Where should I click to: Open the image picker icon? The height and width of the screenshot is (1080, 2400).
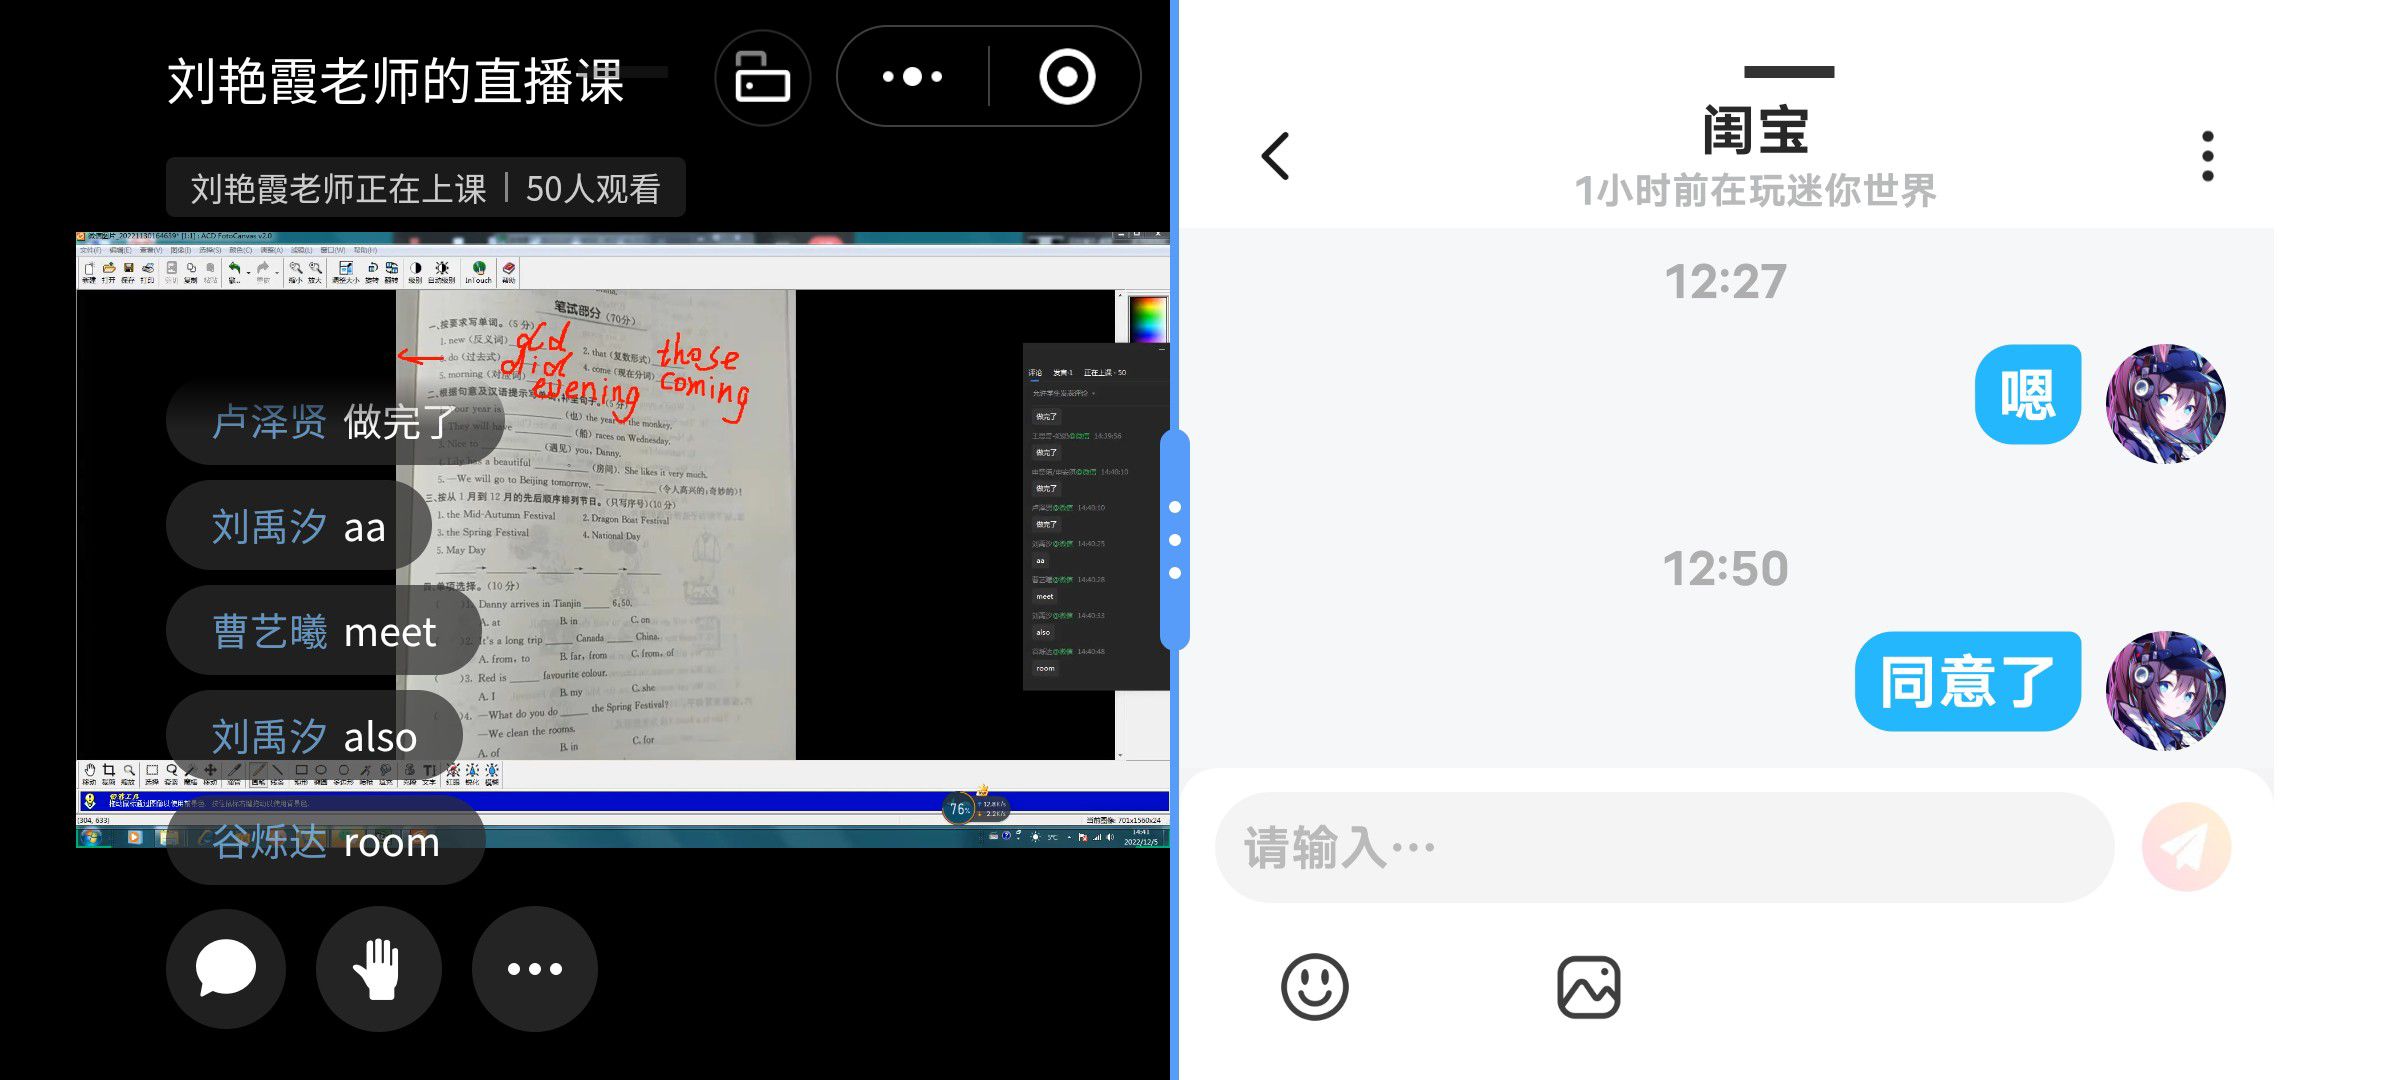[1588, 986]
